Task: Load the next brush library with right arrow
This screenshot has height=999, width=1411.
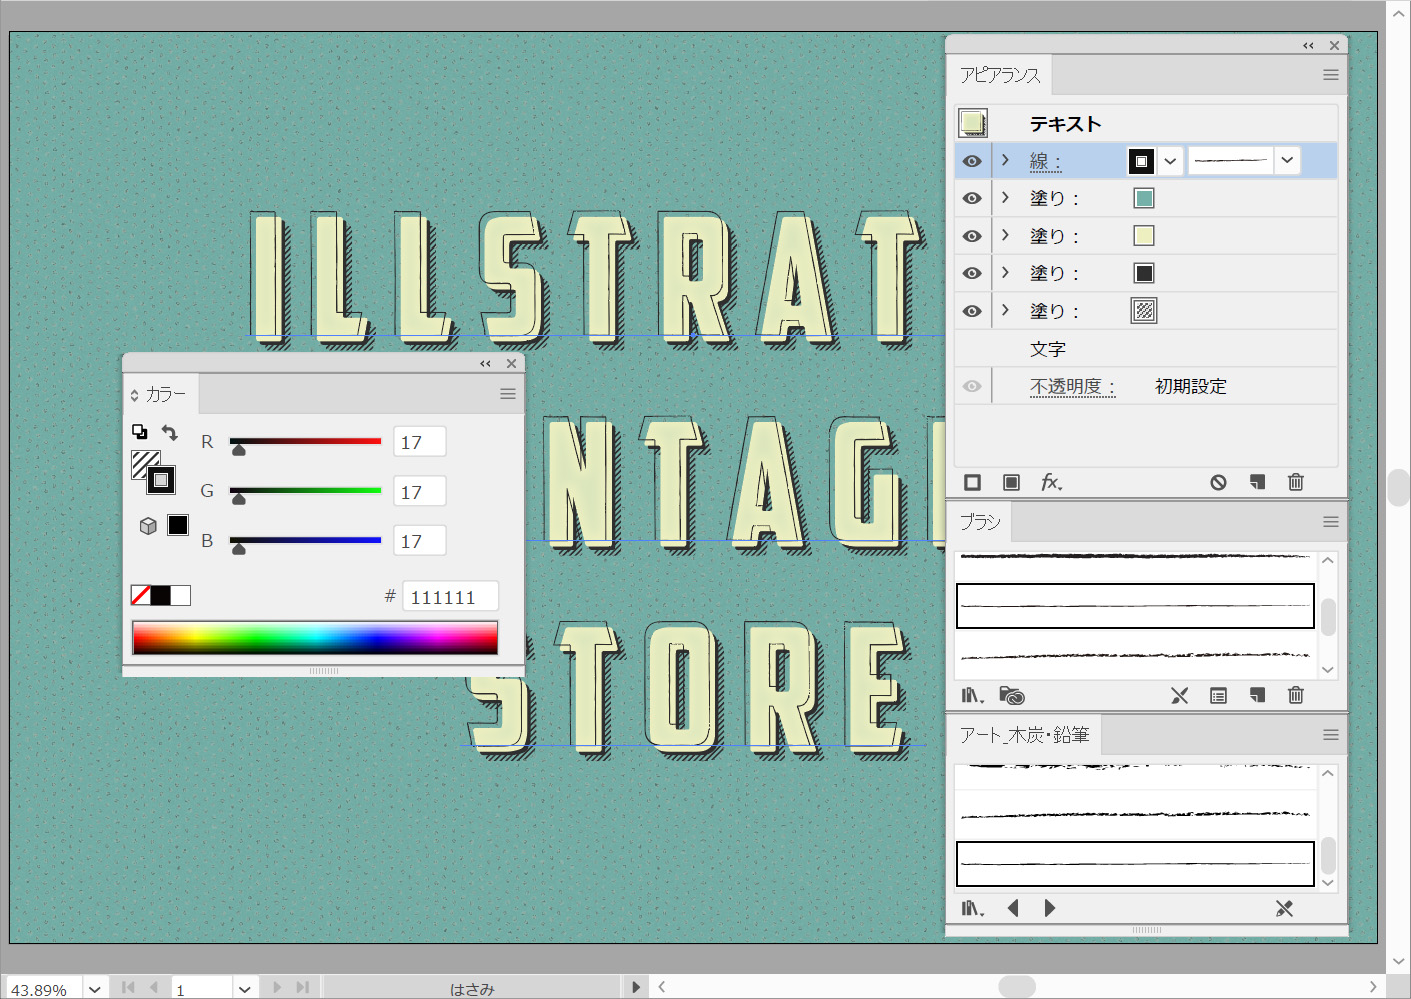Action: point(1049,908)
